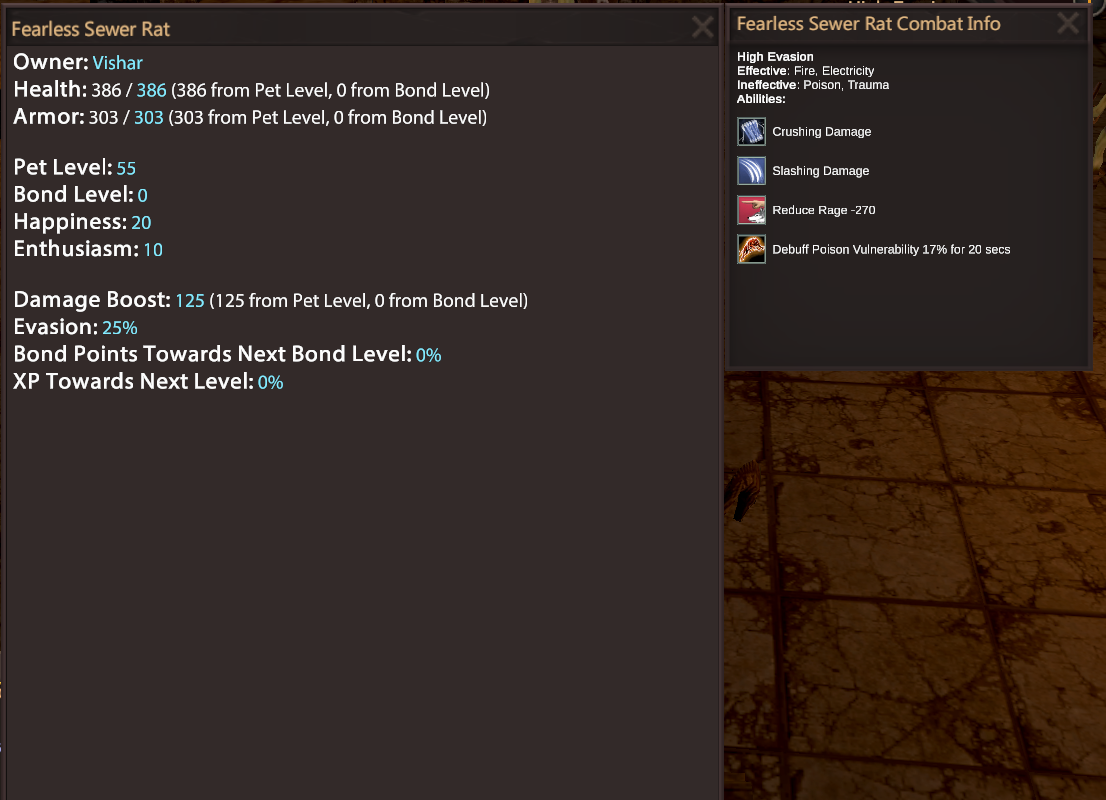1106x800 pixels.
Task: Click XP Towards Next Level percentage
Action: coord(270,382)
